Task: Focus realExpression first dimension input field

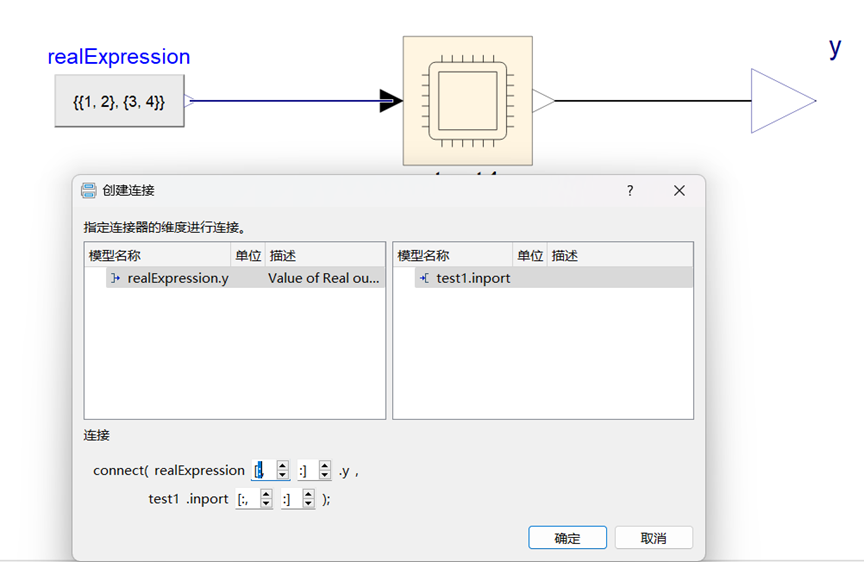Action: pos(264,471)
